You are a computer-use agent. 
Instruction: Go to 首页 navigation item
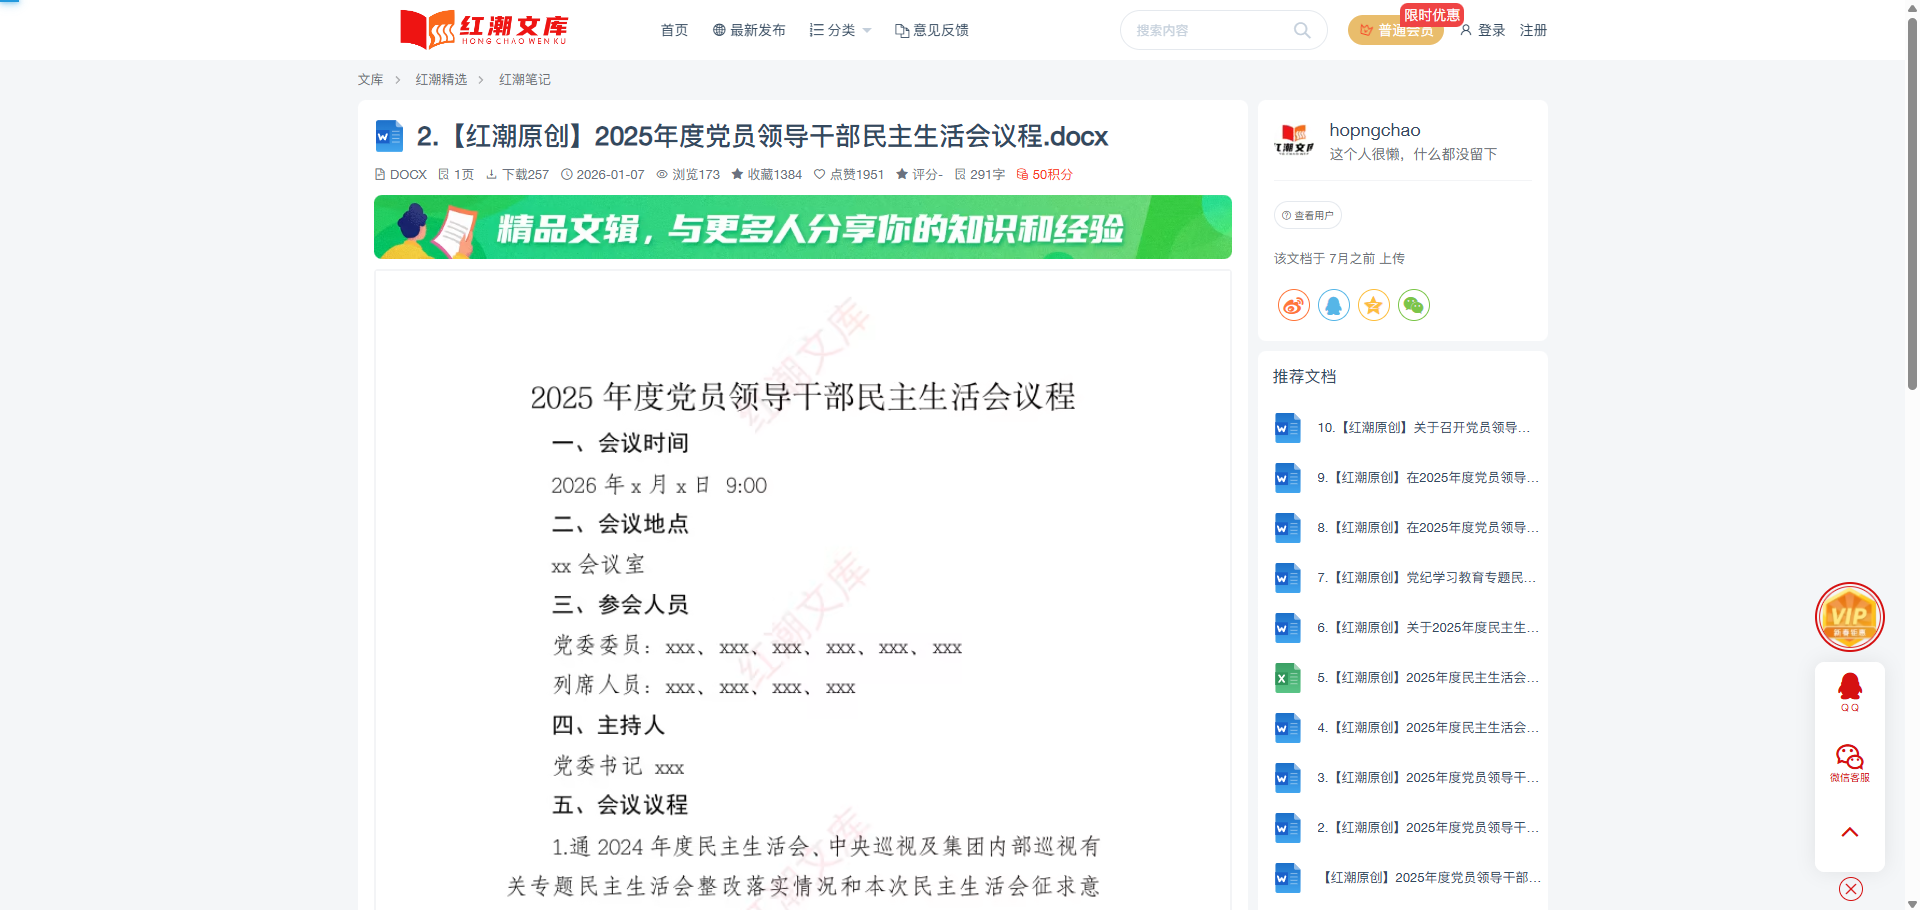click(x=674, y=30)
